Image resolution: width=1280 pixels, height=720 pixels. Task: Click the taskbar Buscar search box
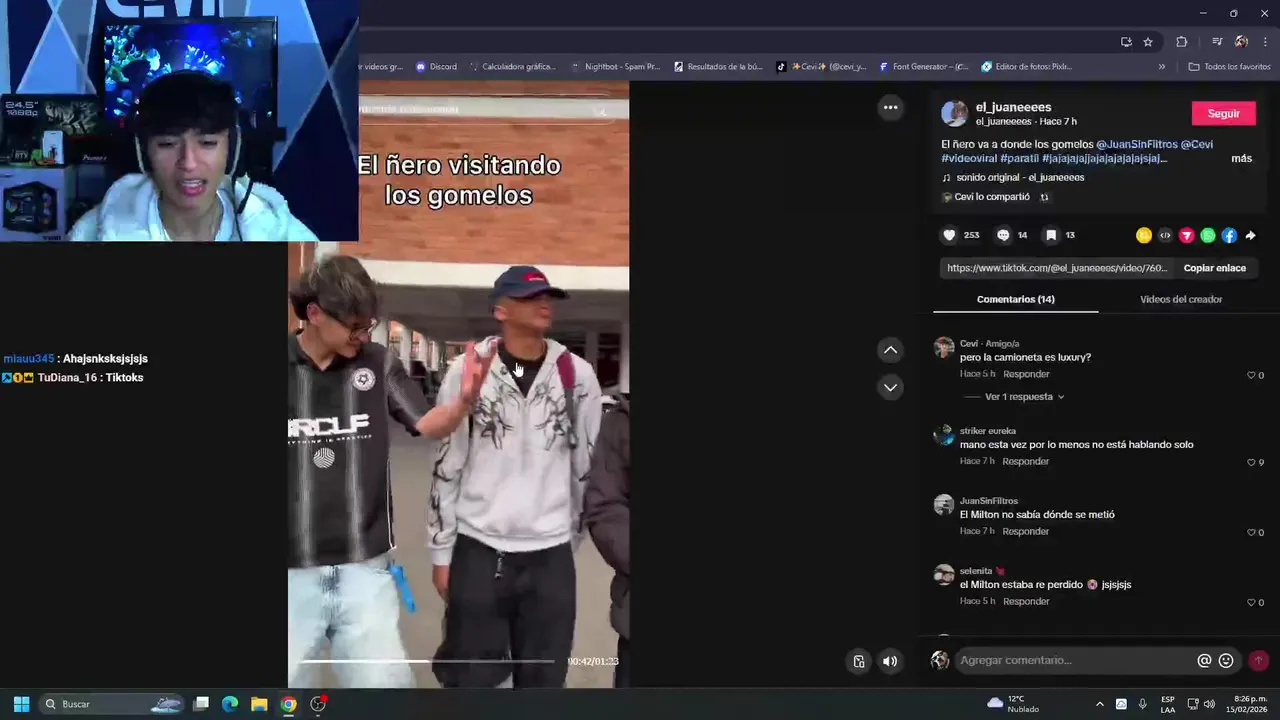coord(111,704)
